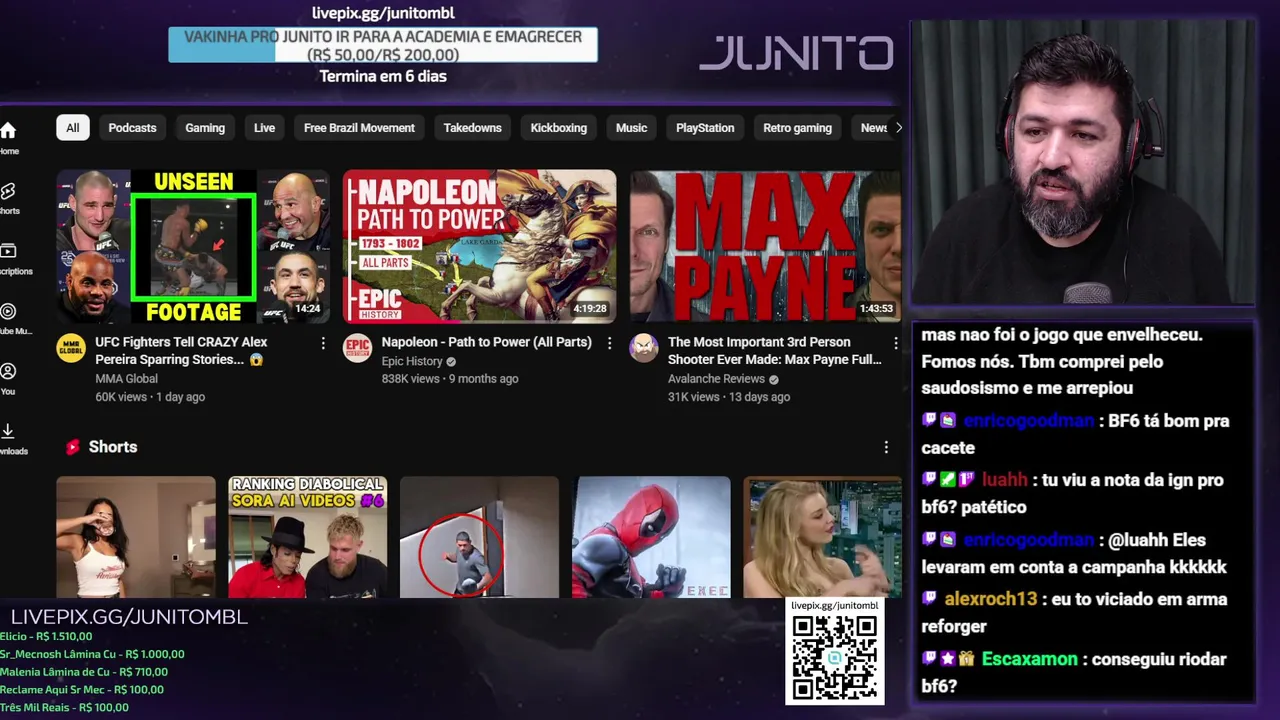Open the Ranking Diabolical Sora AI short
Image resolution: width=1280 pixels, height=720 pixels.
(308, 537)
